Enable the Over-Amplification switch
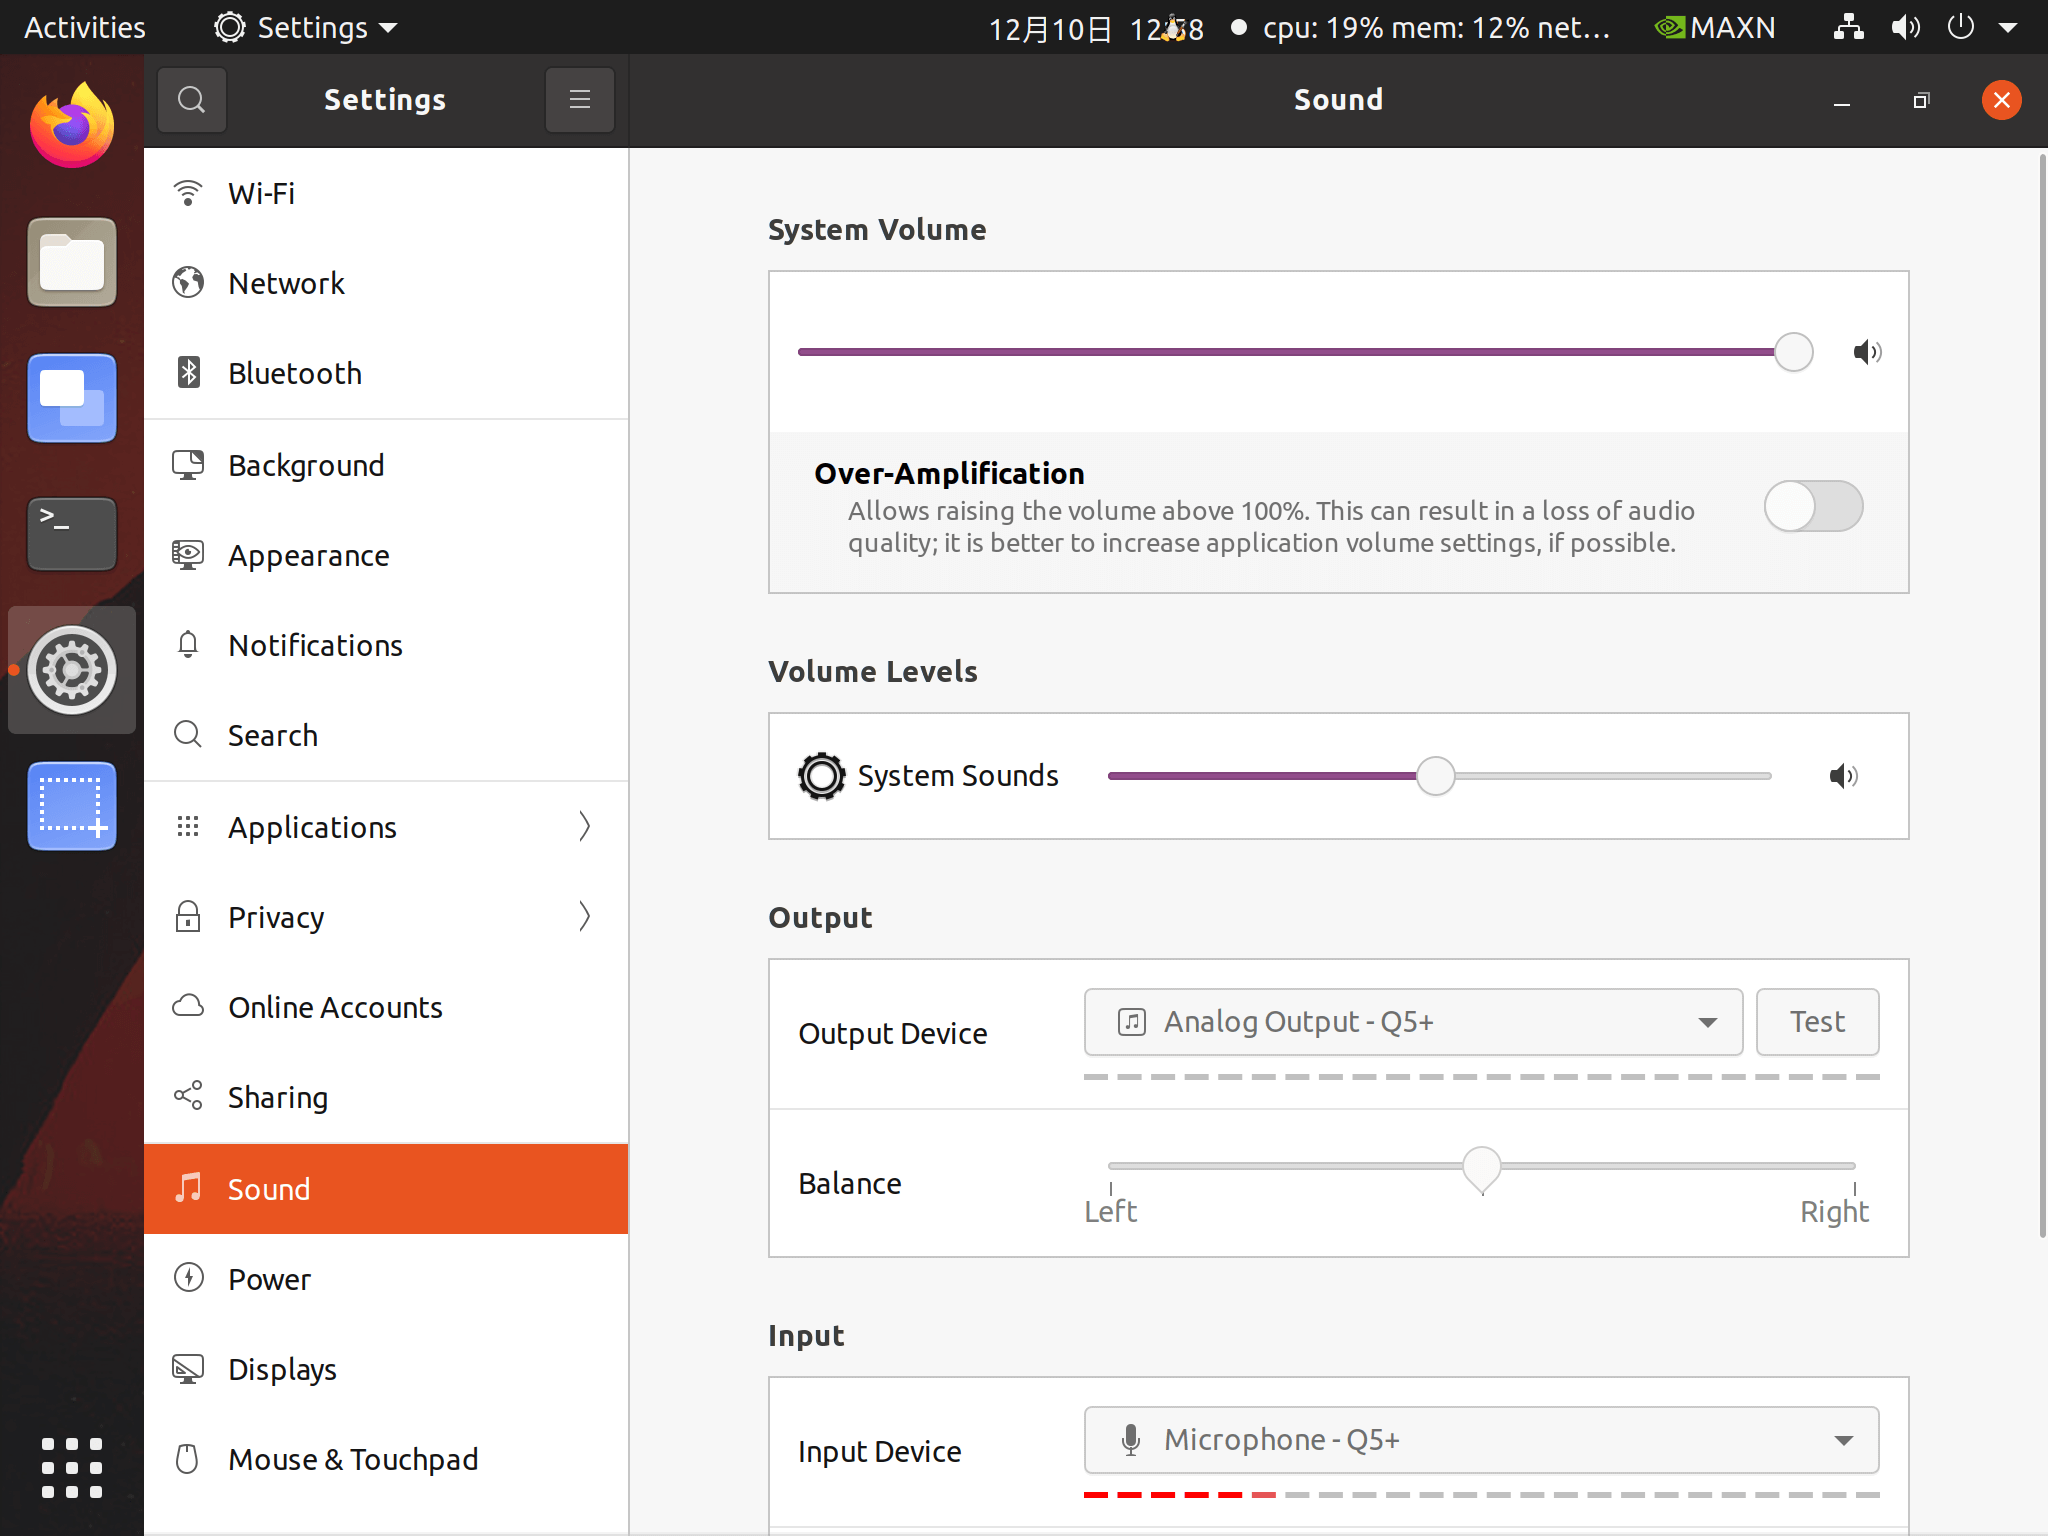 (x=1812, y=507)
